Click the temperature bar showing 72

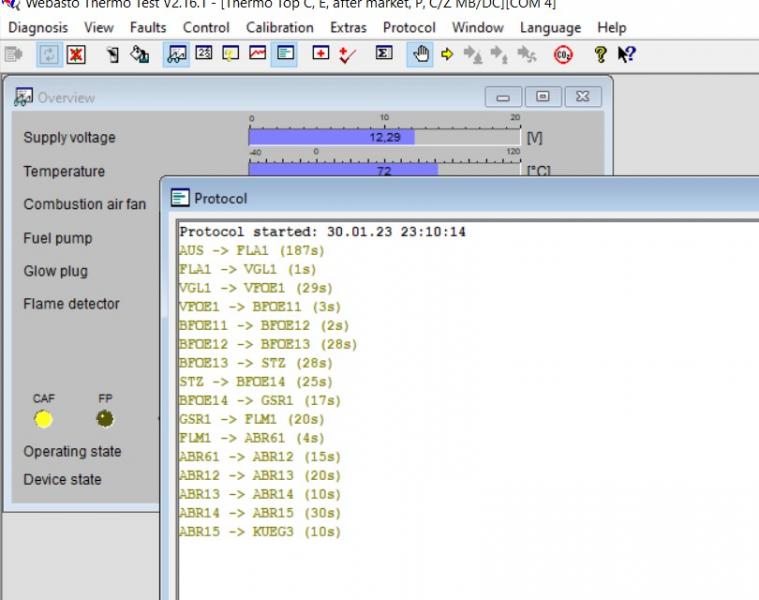(x=385, y=170)
